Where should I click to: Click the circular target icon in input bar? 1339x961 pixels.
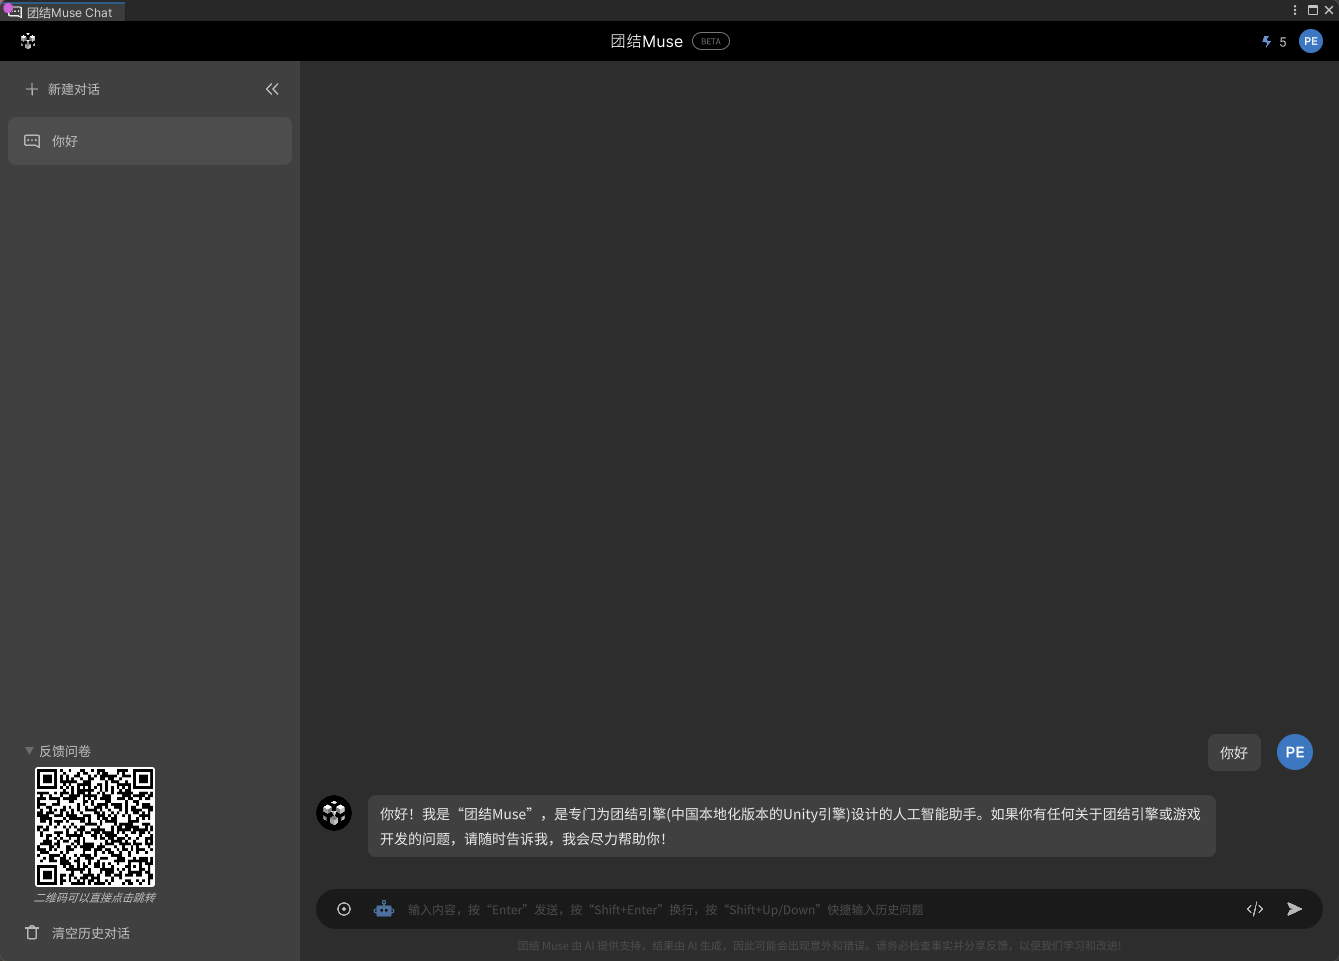coord(344,909)
